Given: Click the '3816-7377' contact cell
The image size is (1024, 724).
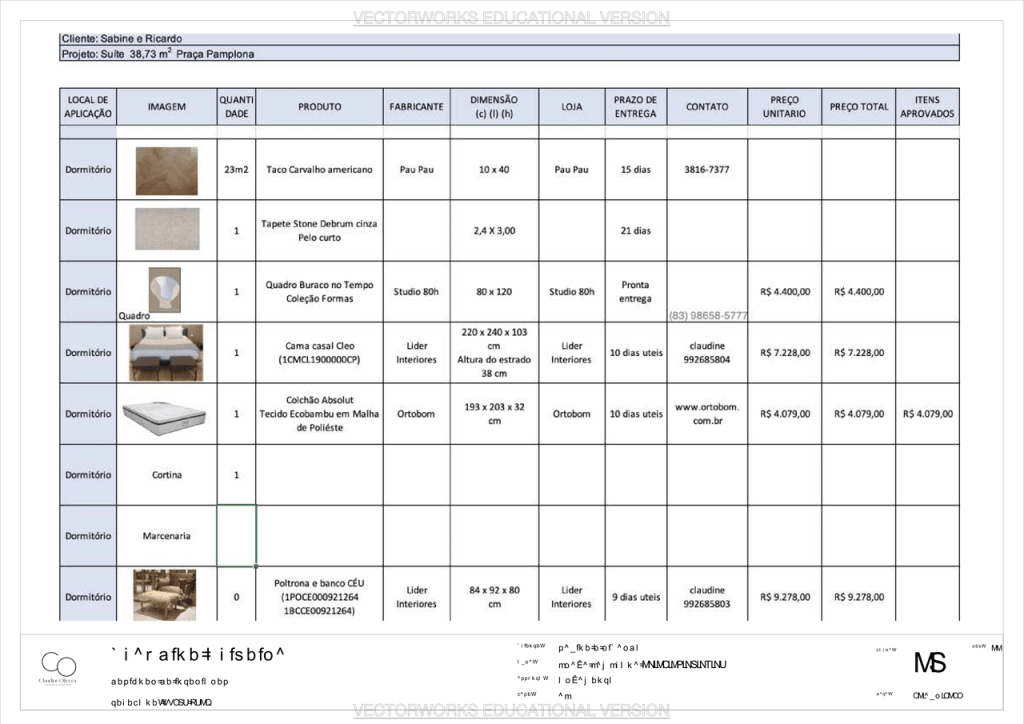Looking at the screenshot, I should [x=707, y=169].
